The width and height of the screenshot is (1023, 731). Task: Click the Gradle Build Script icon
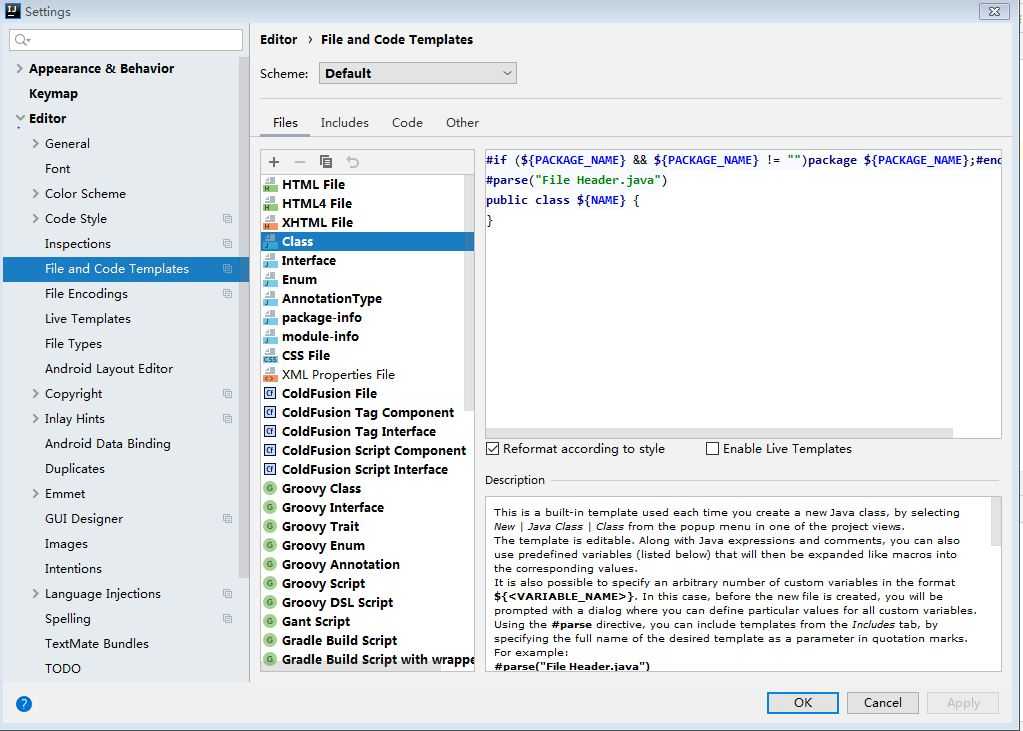(270, 640)
